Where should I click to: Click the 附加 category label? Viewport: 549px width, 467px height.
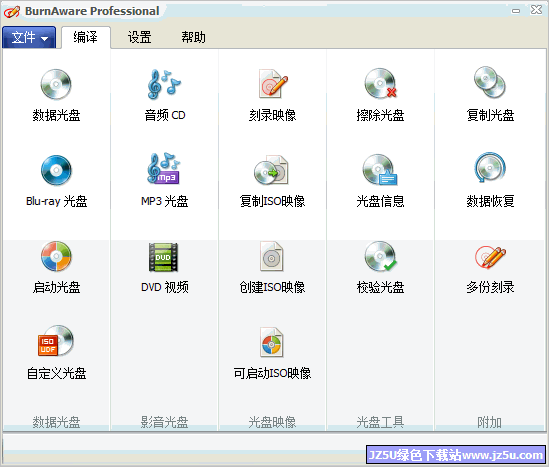click(x=489, y=422)
